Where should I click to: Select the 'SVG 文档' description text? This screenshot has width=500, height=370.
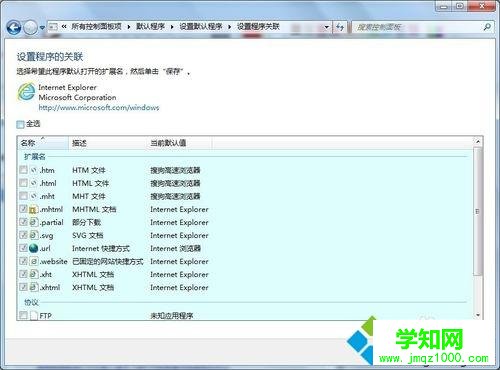(x=88, y=235)
